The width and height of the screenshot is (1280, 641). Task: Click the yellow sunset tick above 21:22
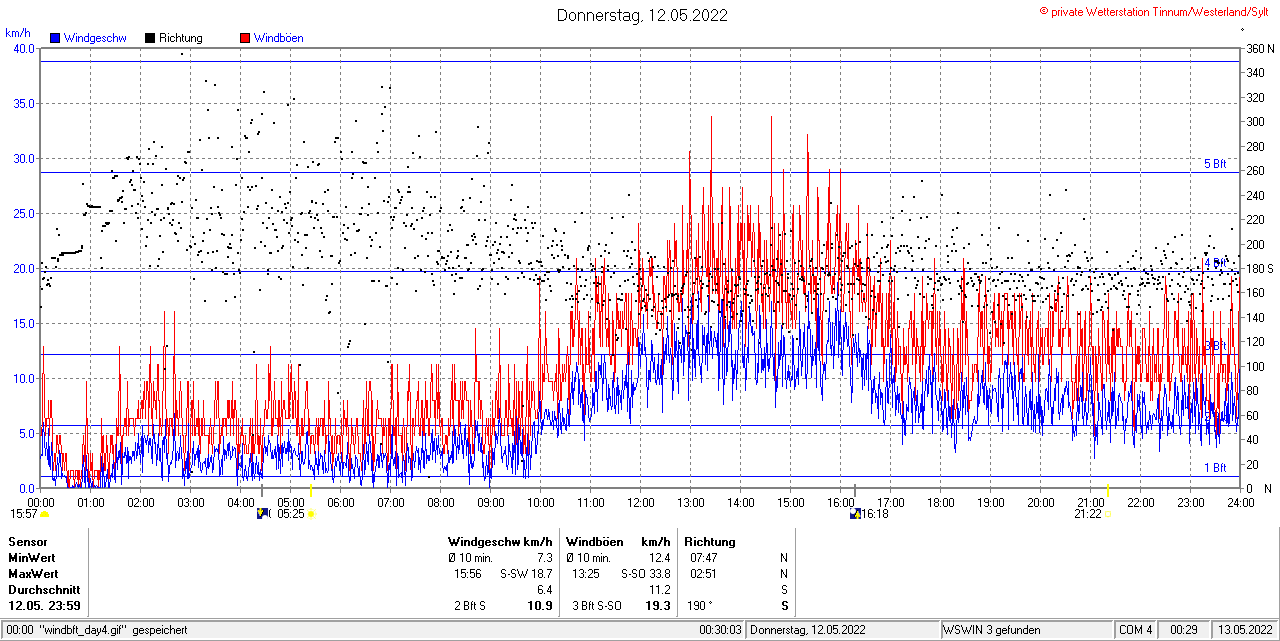click(x=1108, y=491)
